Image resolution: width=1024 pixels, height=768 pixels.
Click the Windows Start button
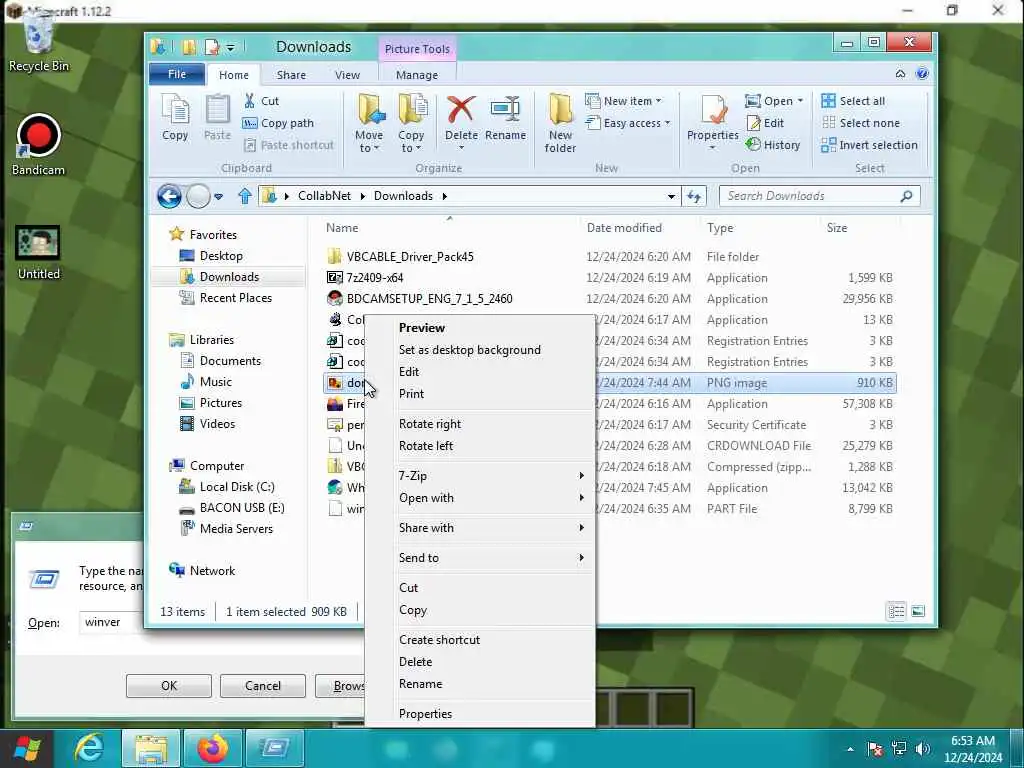pyautogui.click(x=26, y=748)
